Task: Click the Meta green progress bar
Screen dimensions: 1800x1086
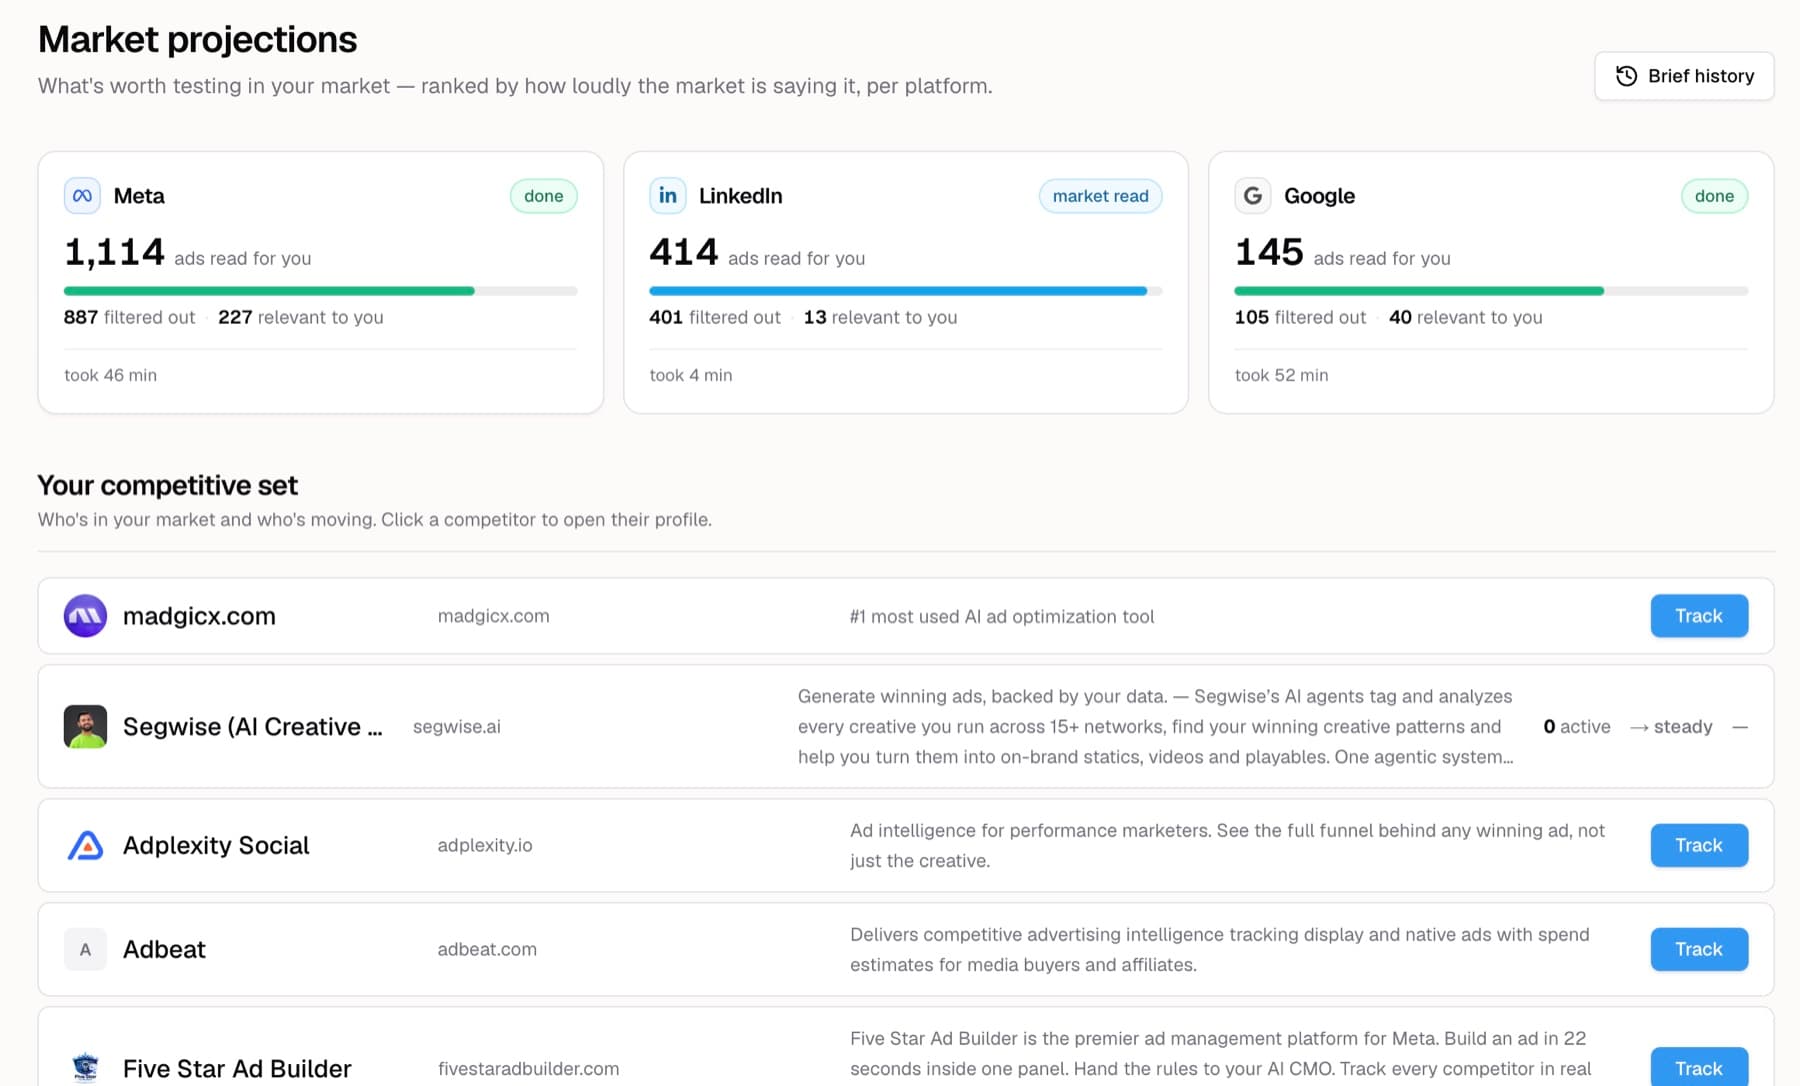Action: click(x=269, y=291)
